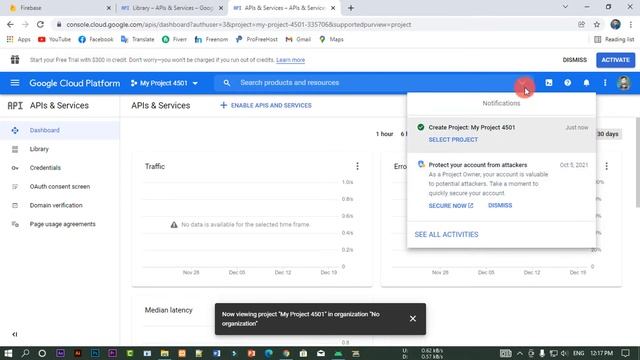This screenshot has height=360, width=640.
Task: Click See All Activities link
Action: click(447, 235)
